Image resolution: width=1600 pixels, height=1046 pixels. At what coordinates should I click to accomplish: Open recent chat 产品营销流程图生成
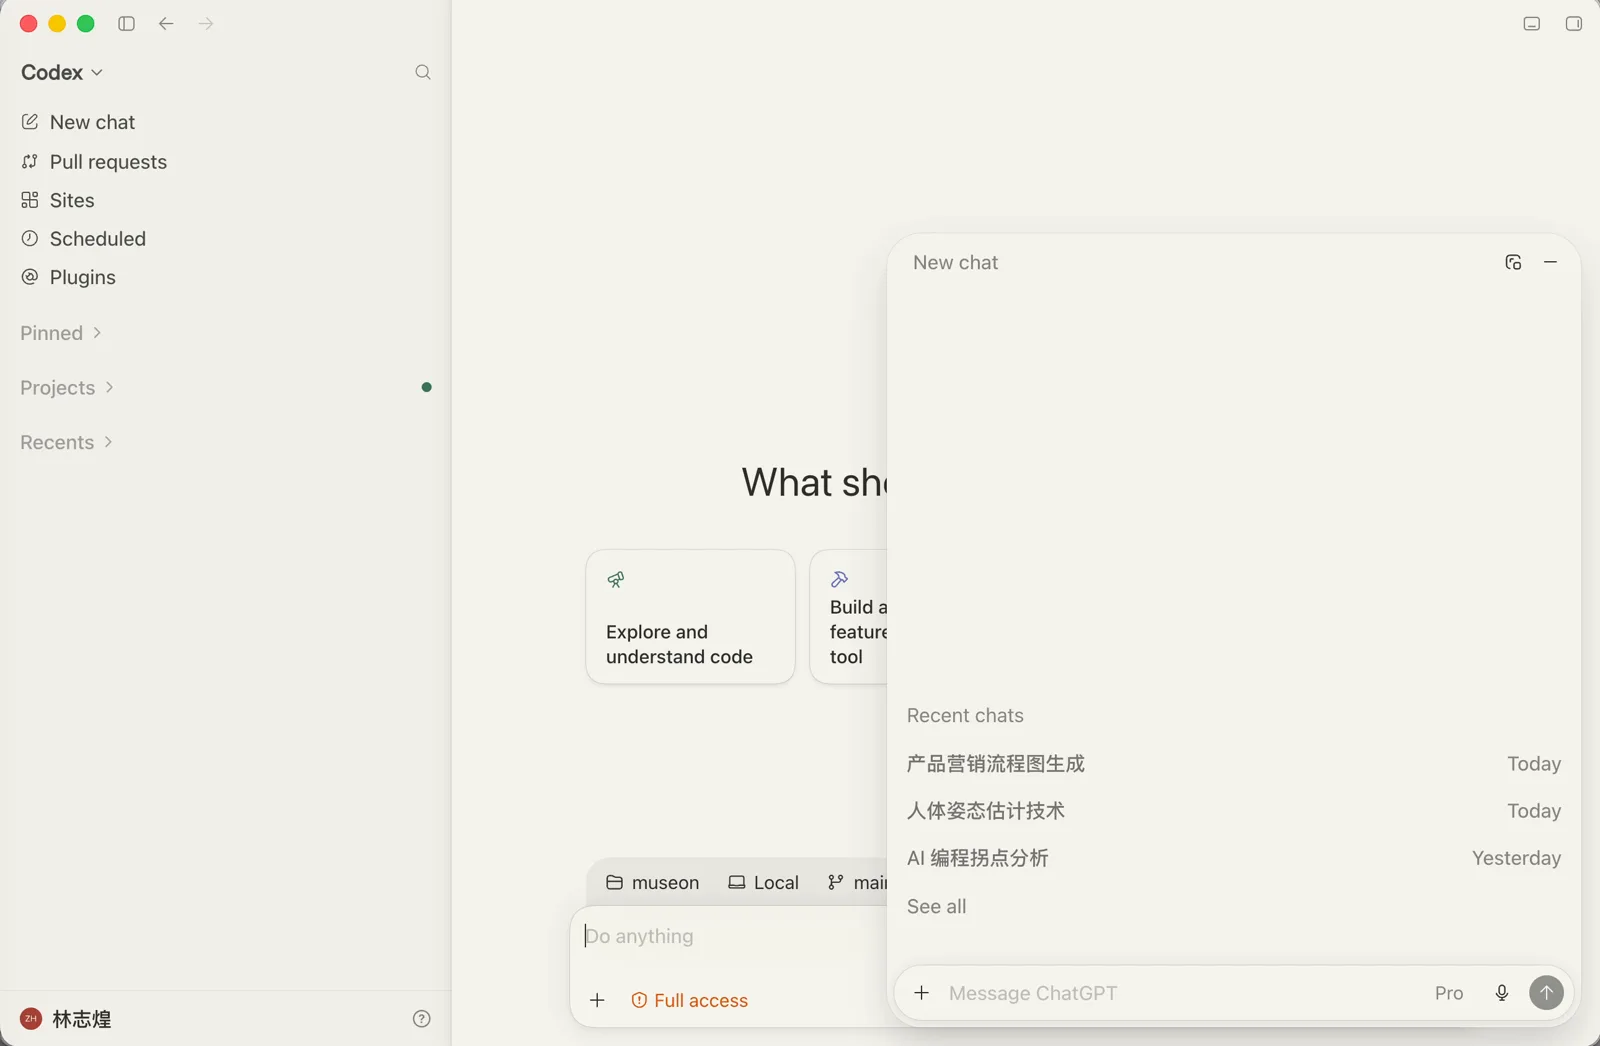click(x=1234, y=764)
